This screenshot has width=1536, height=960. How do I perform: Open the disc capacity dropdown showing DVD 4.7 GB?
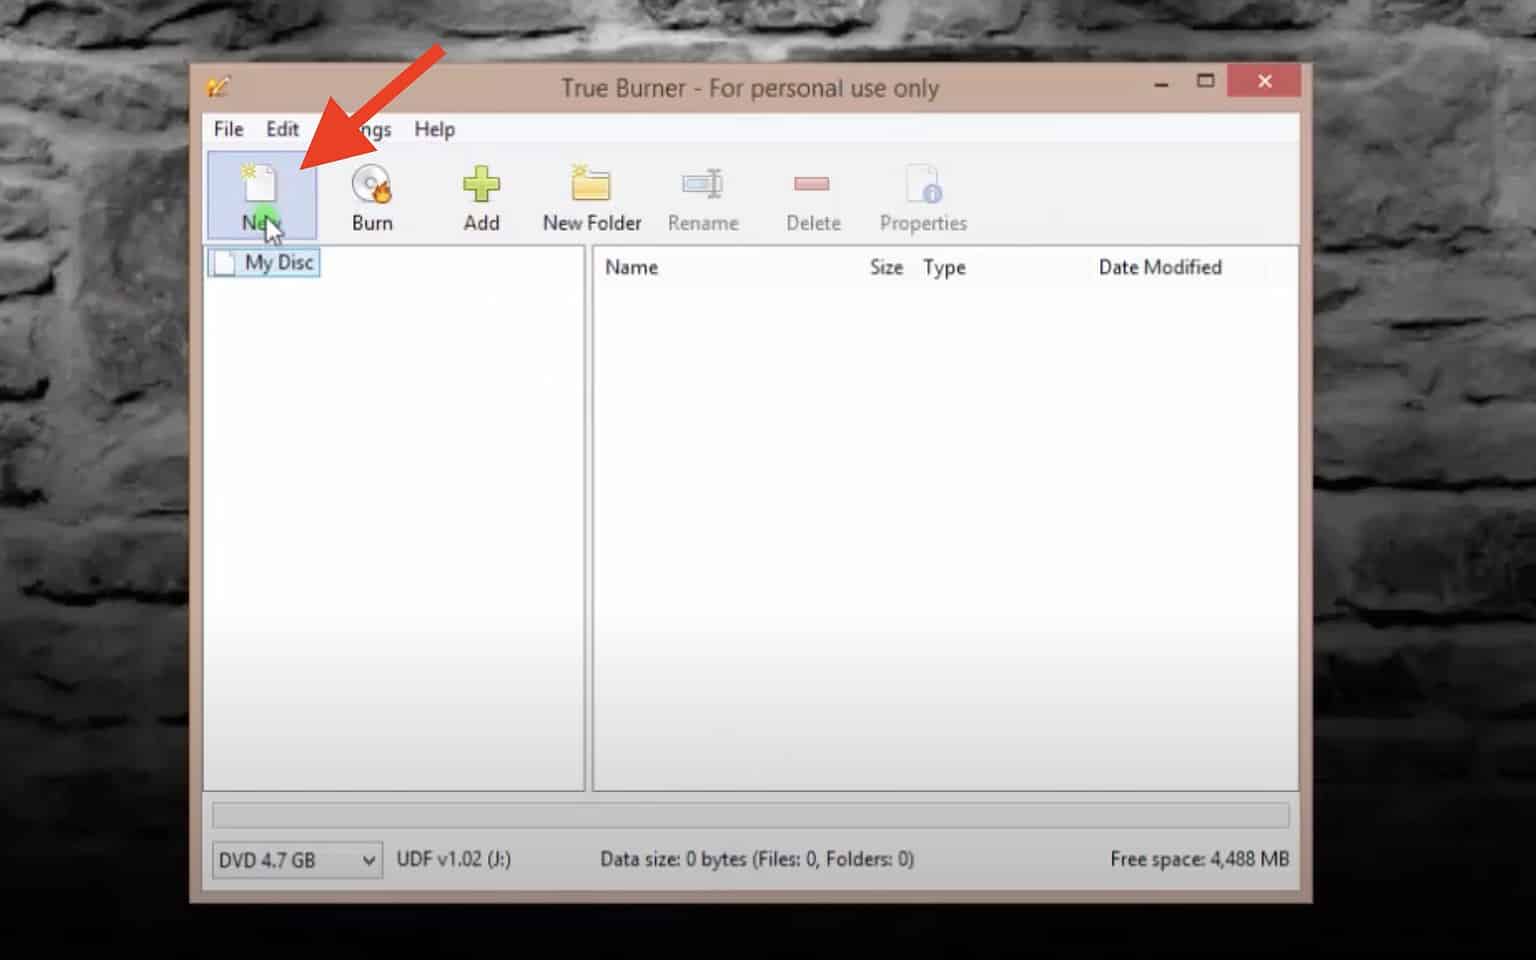[295, 859]
